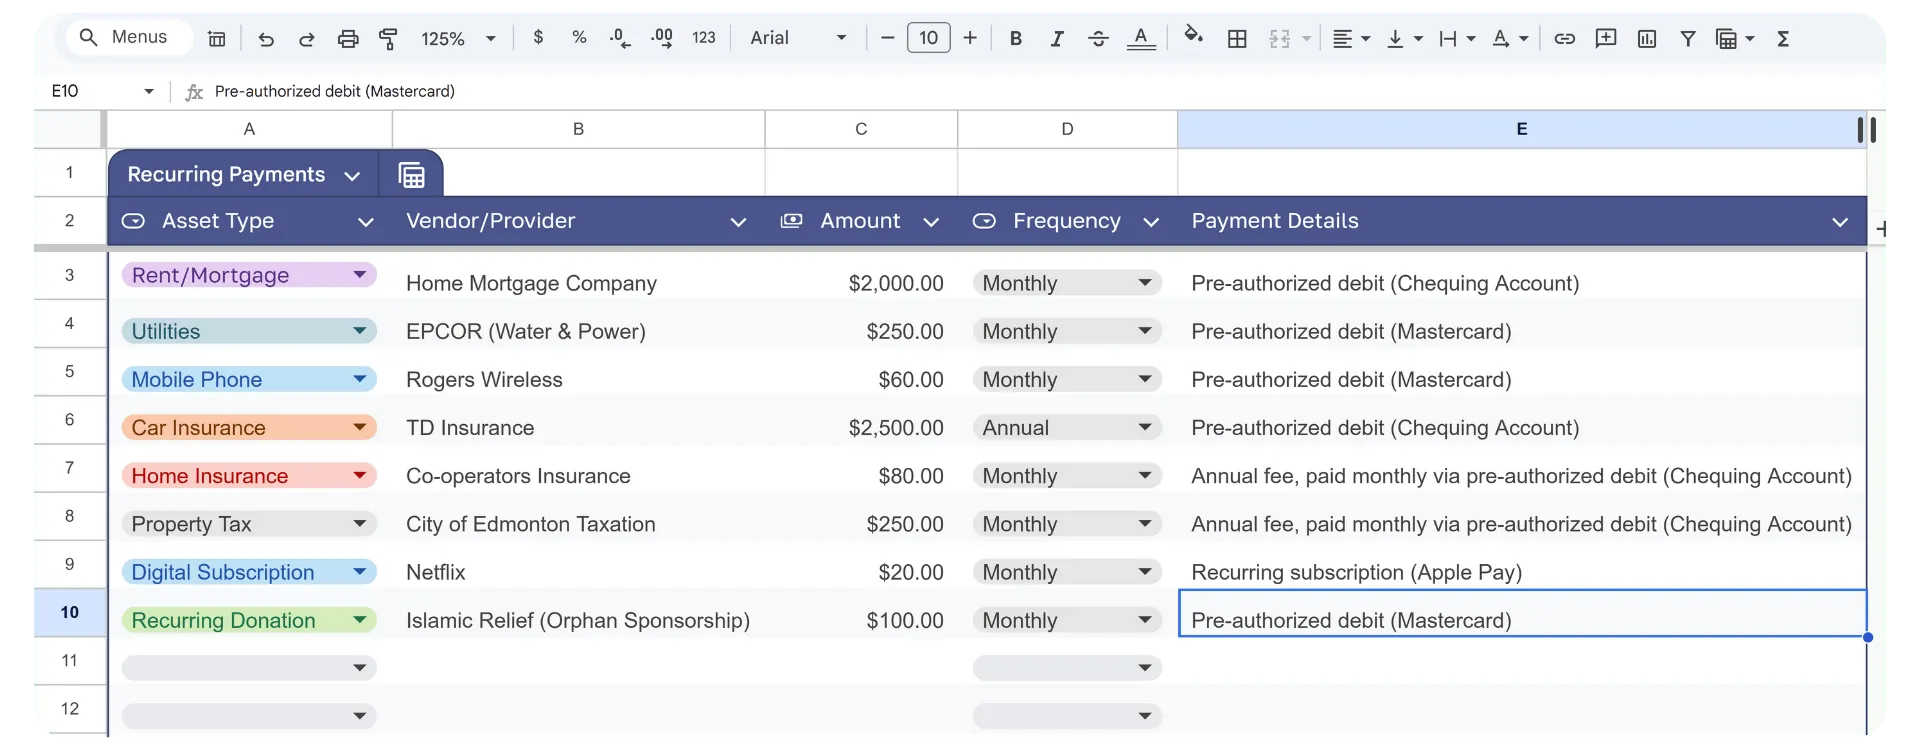Click the increase font size plus button
Screen dimensions: 1920x750
(970, 38)
